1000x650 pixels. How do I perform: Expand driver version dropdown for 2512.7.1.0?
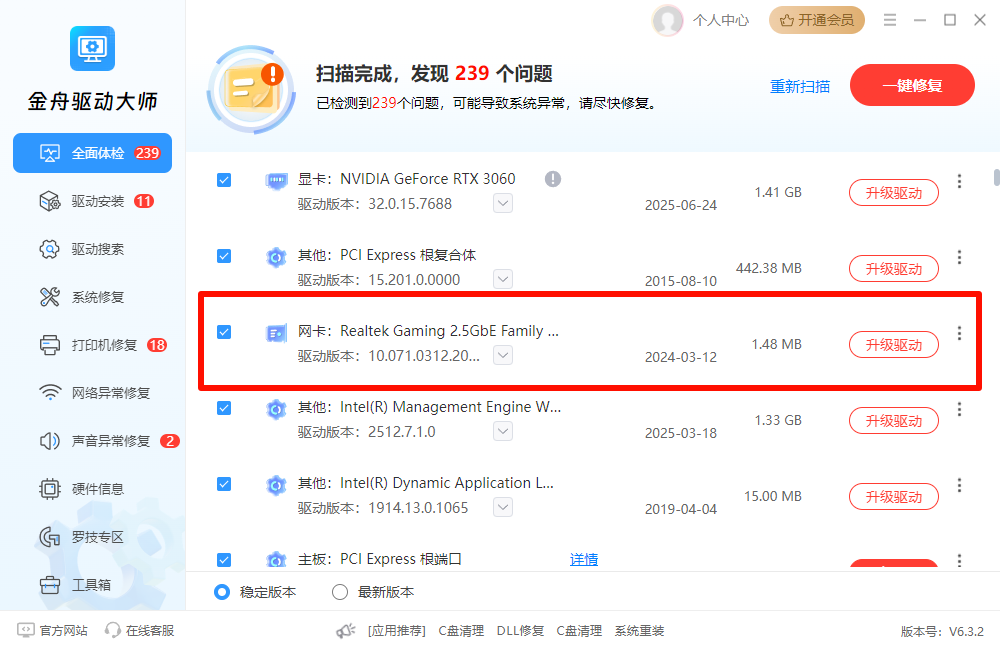tap(503, 431)
